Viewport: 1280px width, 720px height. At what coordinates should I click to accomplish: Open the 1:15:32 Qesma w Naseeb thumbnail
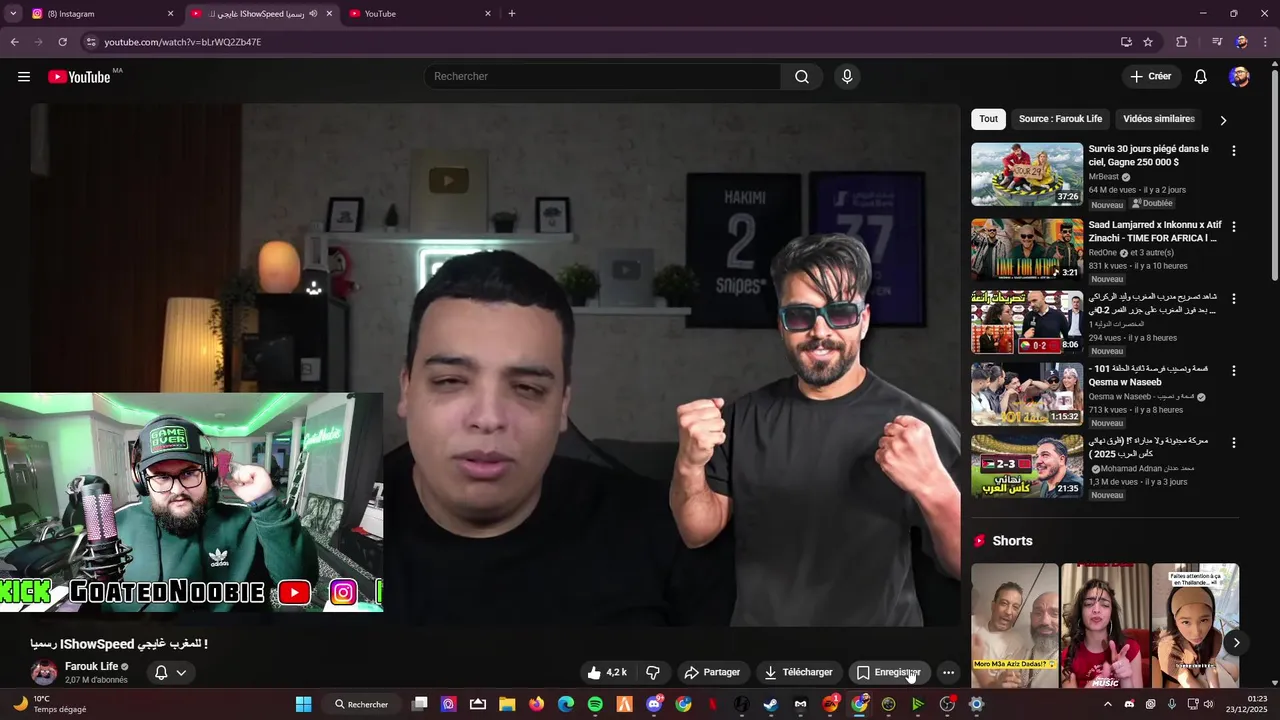tap(1027, 394)
